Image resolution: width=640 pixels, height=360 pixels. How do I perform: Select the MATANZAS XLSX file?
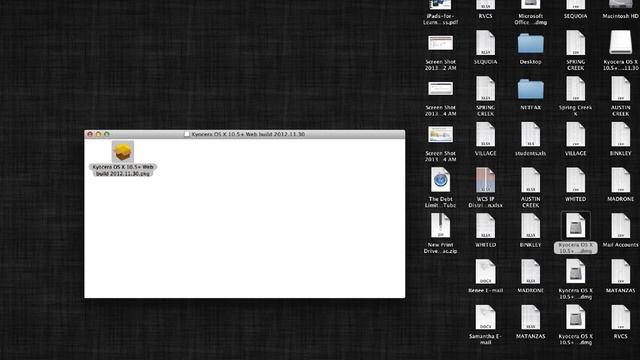point(531,318)
